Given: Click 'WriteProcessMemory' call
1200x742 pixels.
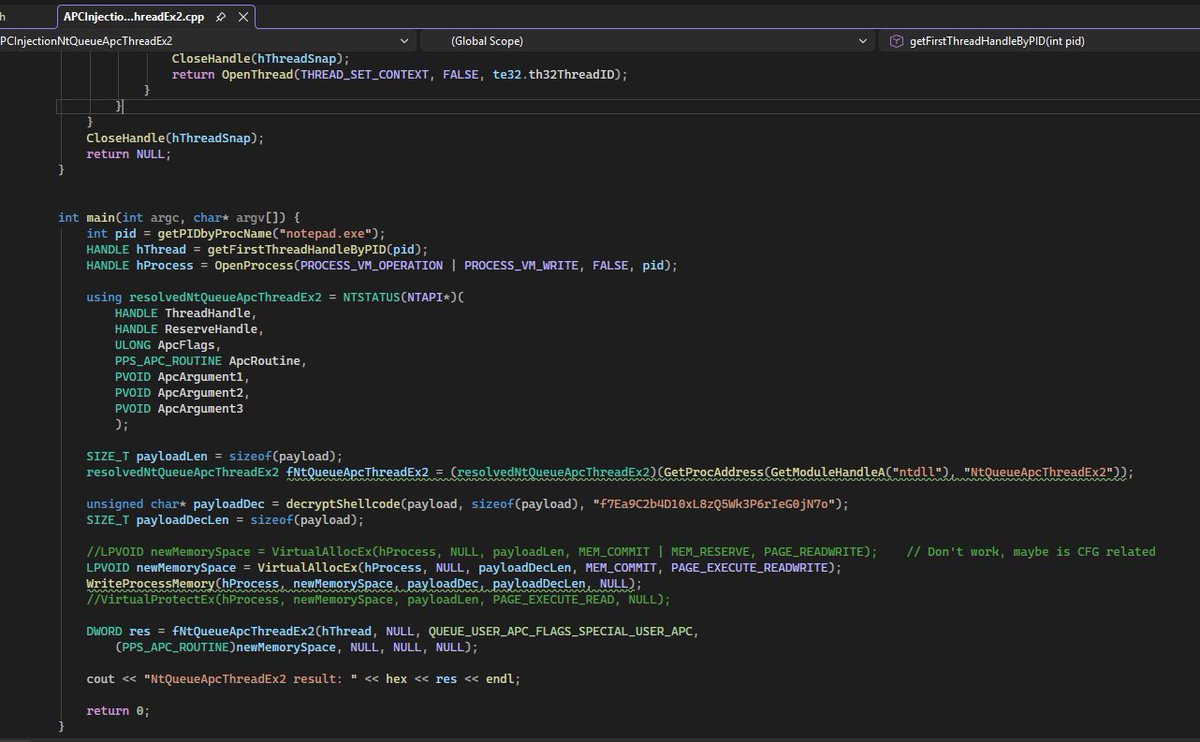Looking at the screenshot, I should 151,584.
